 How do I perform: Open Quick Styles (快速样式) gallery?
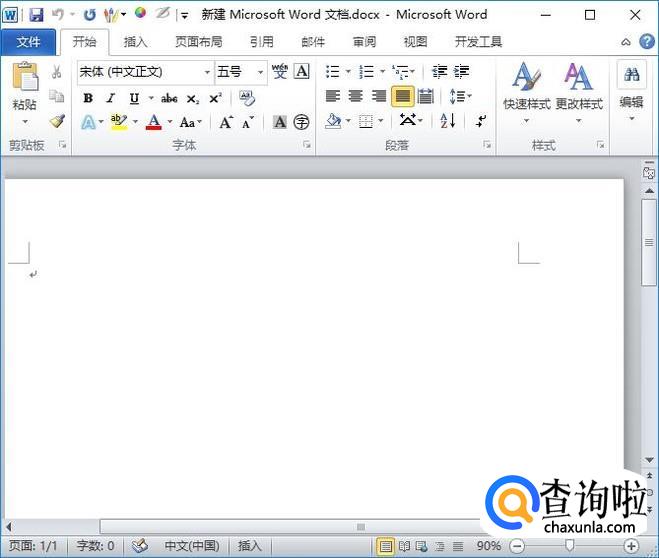(527, 93)
